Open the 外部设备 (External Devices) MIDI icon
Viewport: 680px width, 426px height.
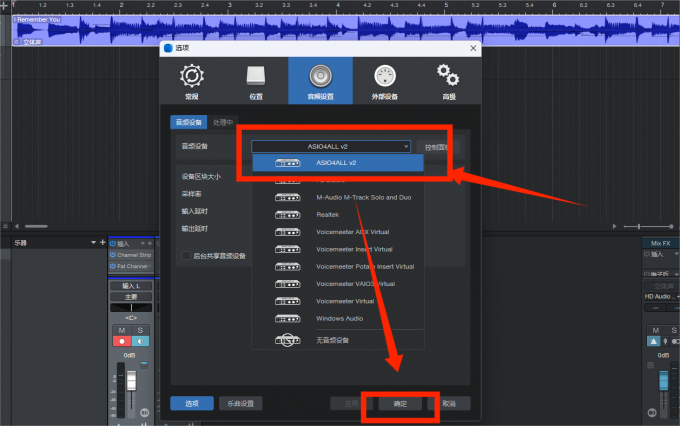click(x=384, y=80)
